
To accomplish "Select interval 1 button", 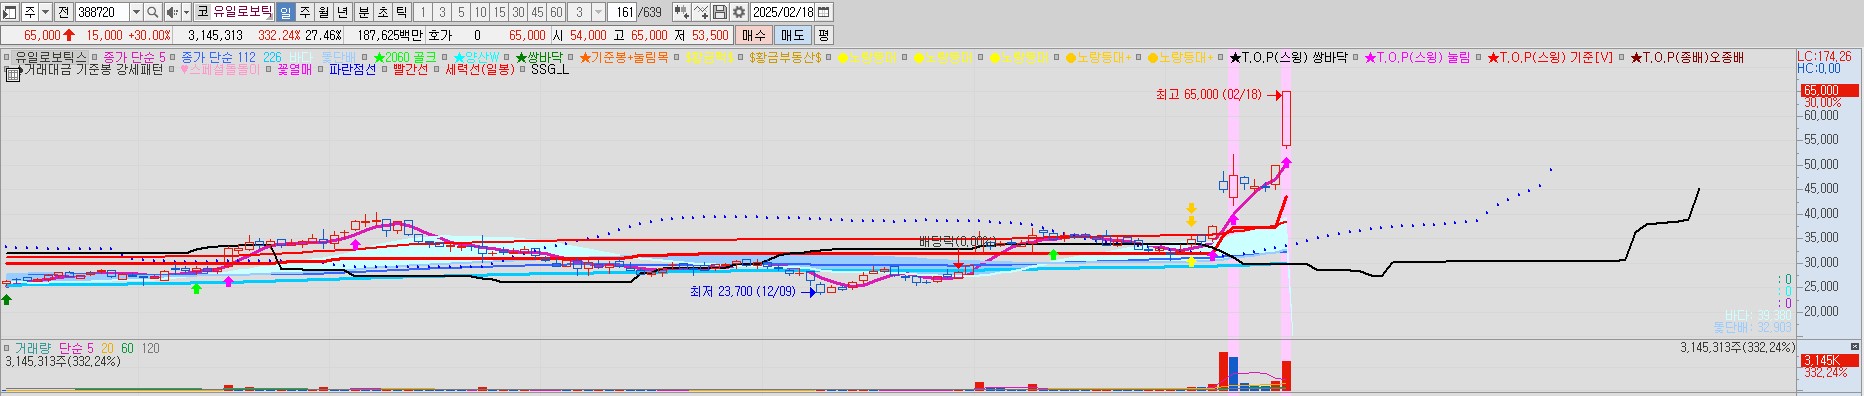I will tap(423, 12).
